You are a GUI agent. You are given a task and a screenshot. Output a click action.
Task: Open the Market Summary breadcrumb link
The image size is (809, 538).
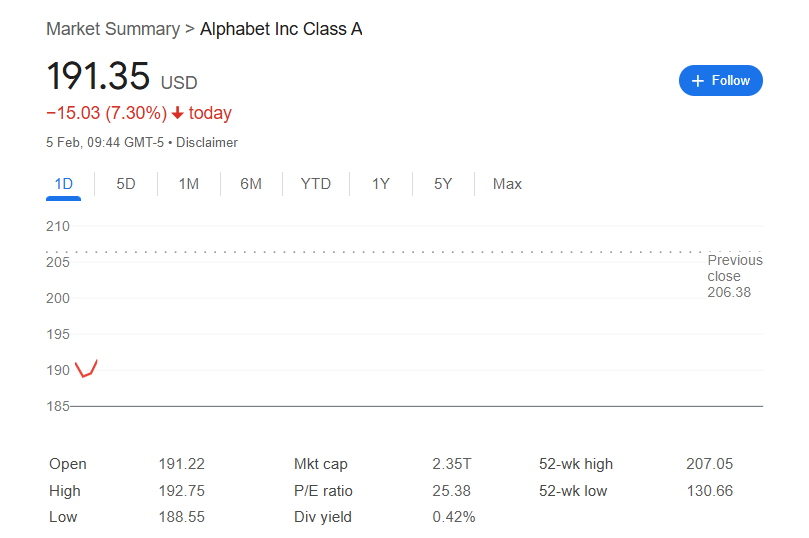click(112, 29)
